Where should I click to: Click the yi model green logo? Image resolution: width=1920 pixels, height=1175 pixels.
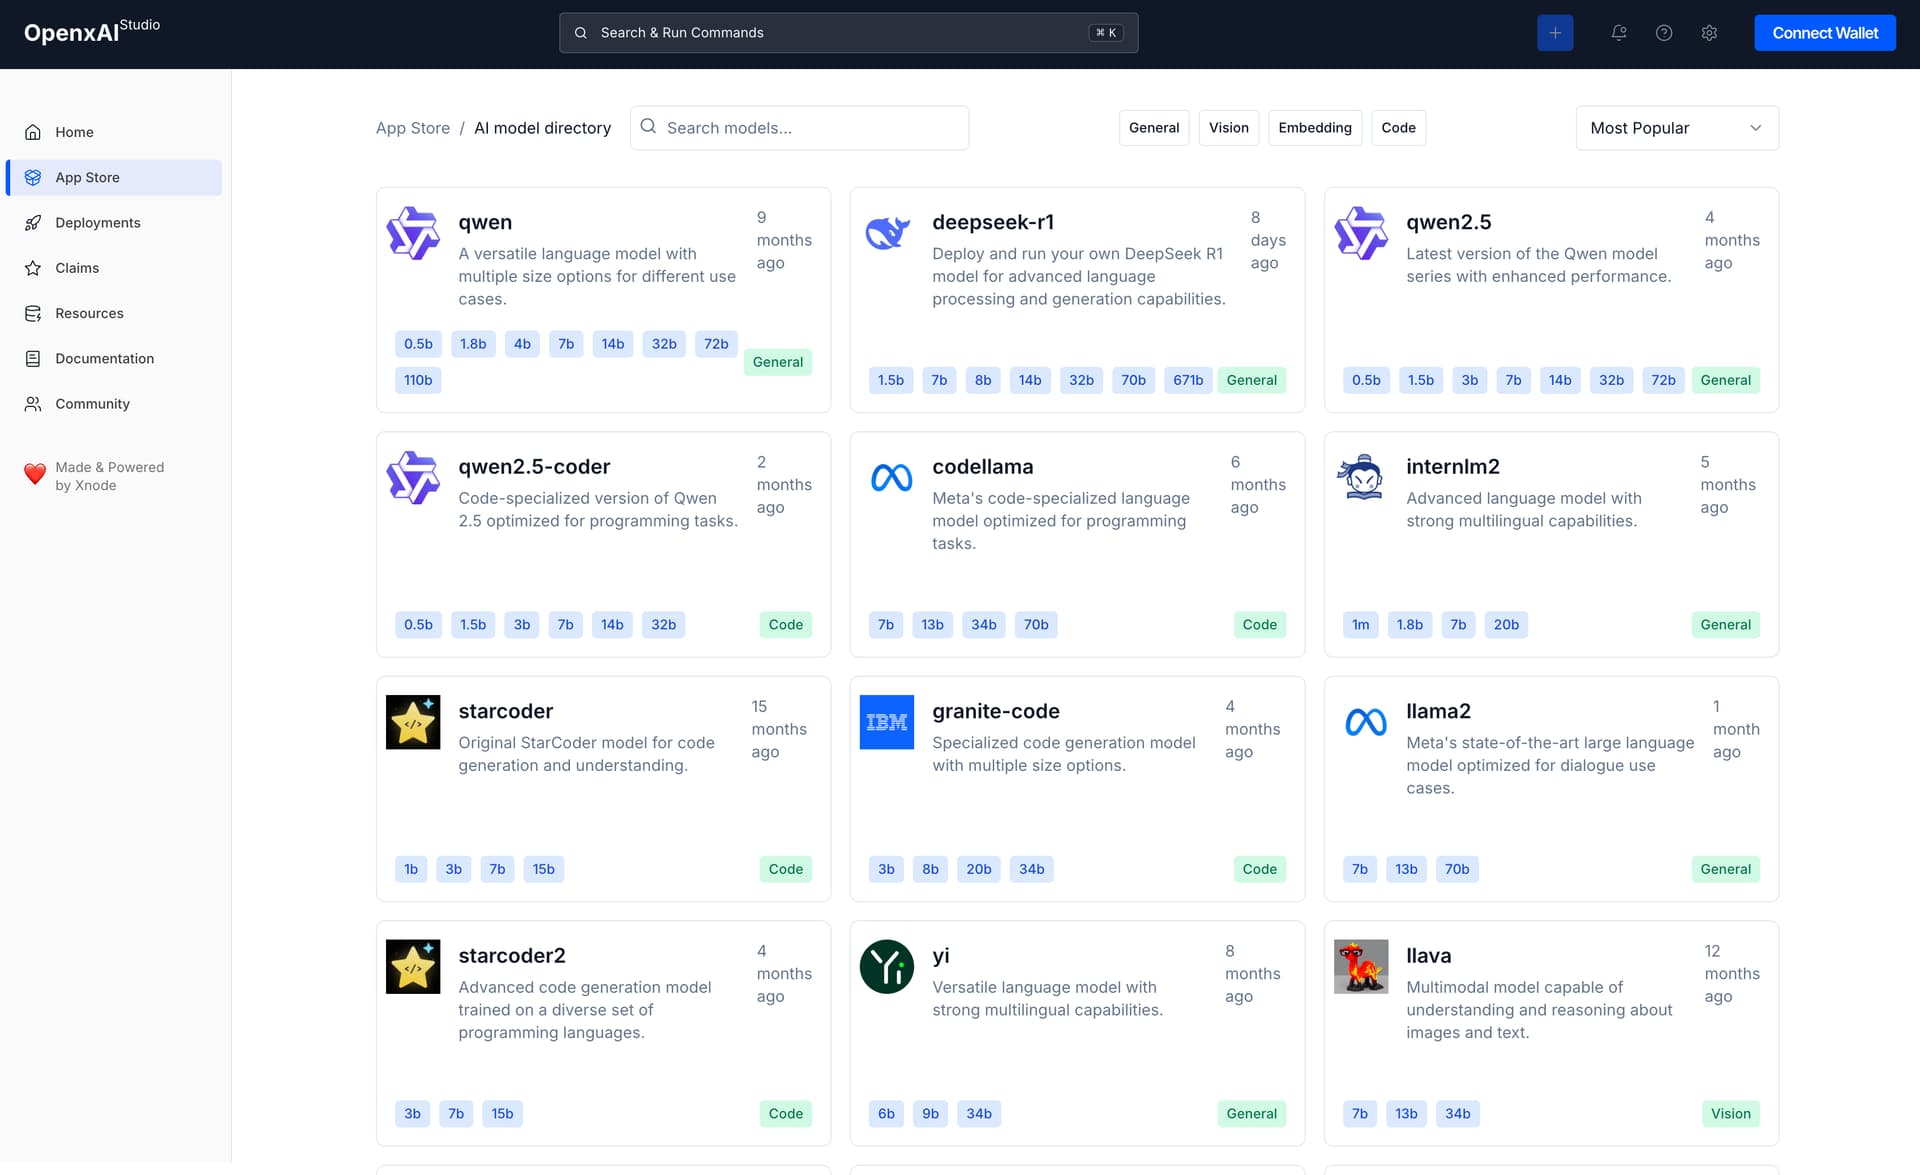pyautogui.click(x=887, y=966)
